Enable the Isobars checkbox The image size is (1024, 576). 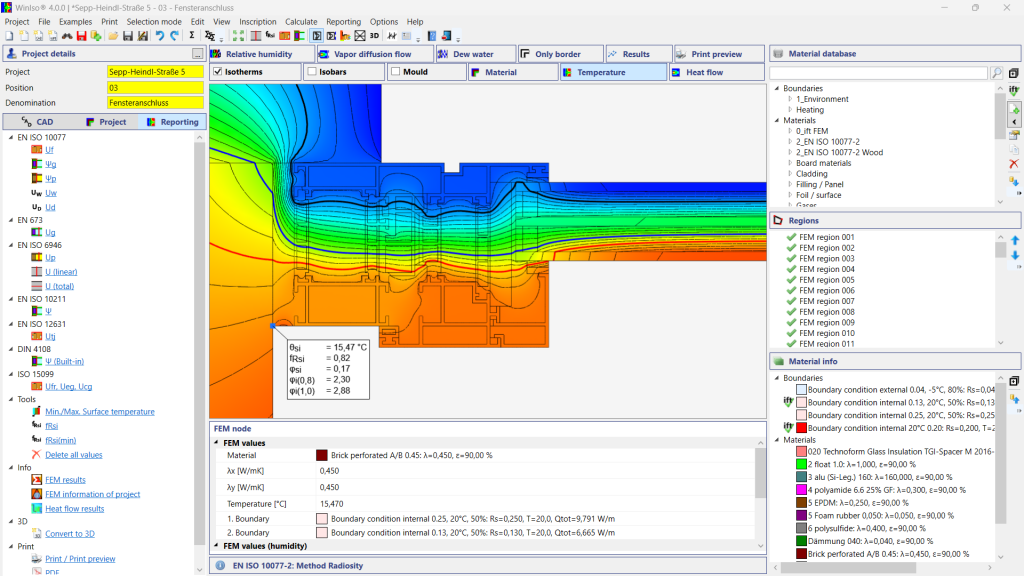tap(312, 72)
